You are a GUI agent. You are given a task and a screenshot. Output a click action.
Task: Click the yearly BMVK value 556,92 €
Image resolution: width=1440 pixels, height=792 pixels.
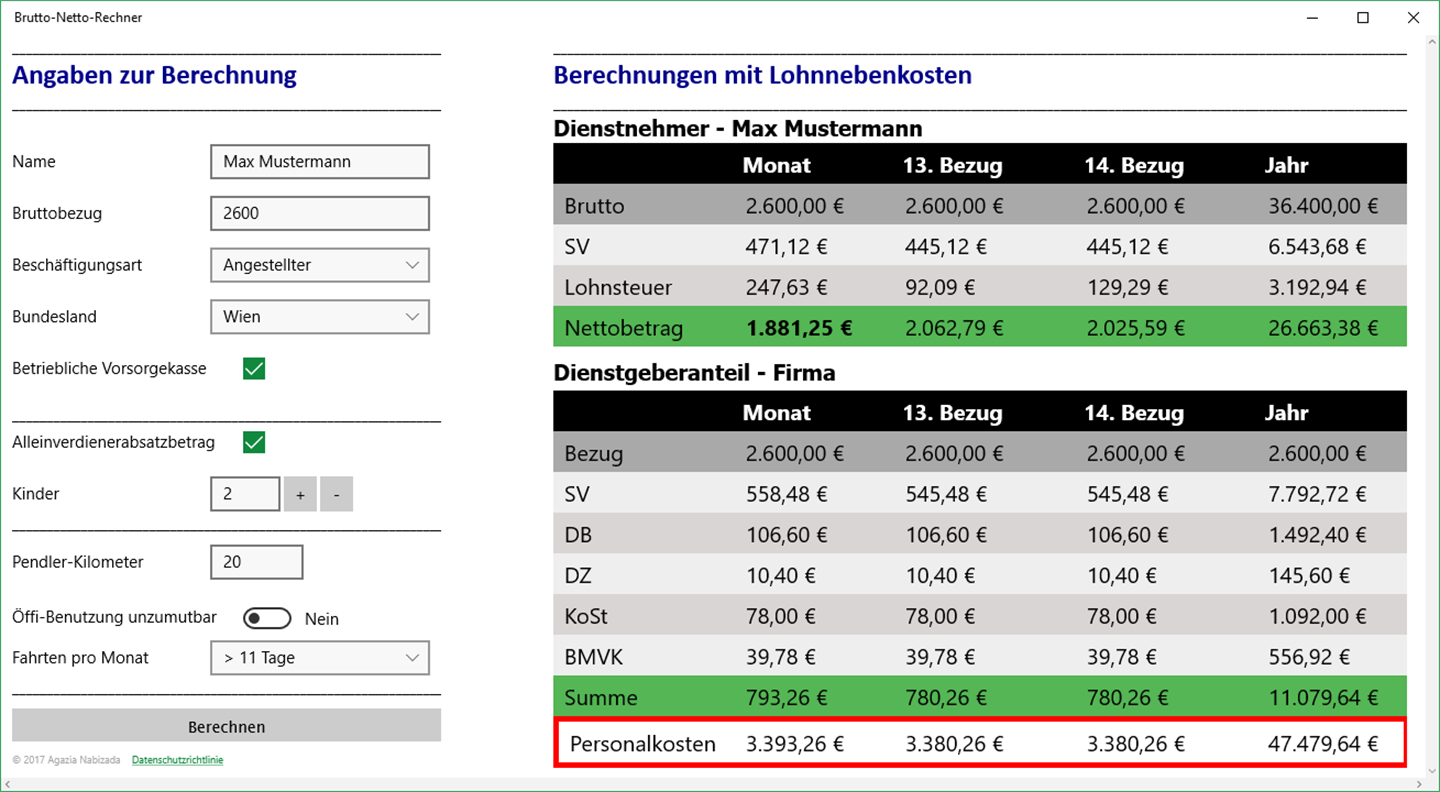1309,657
